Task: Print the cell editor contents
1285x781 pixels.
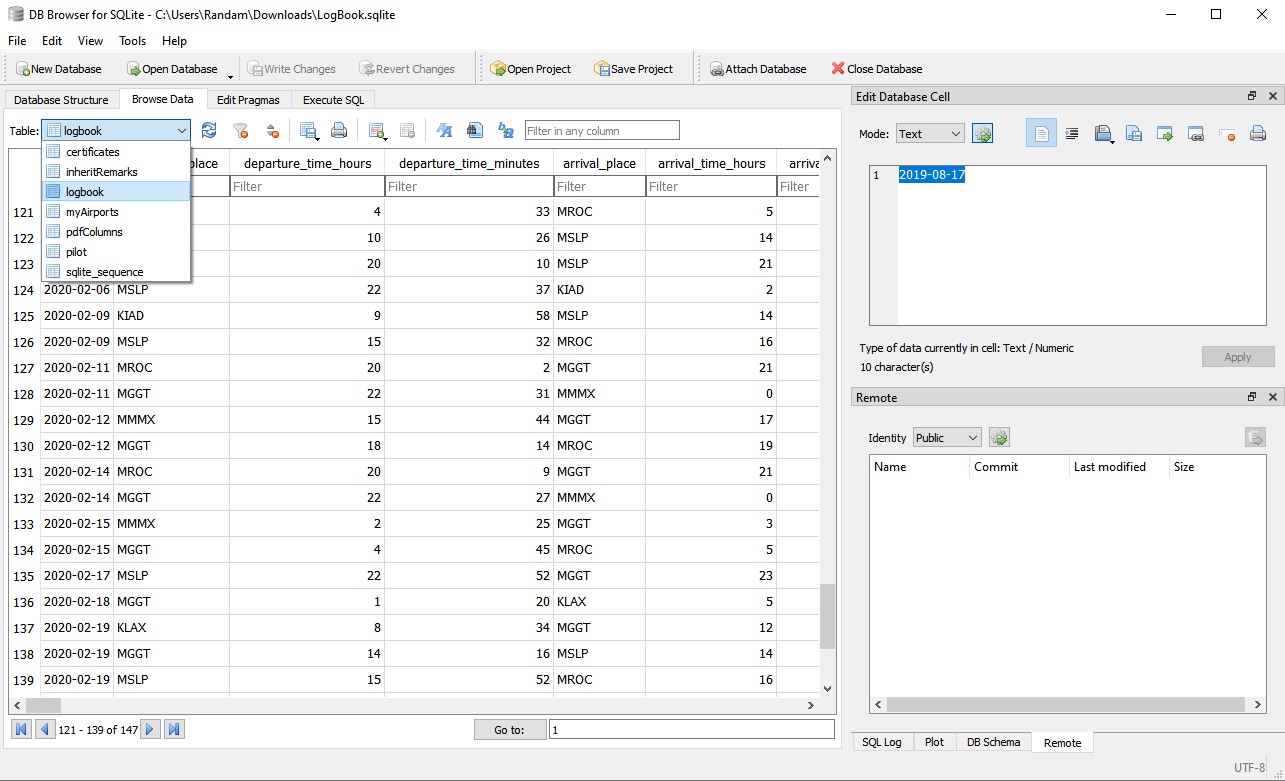Action: click(x=1258, y=134)
